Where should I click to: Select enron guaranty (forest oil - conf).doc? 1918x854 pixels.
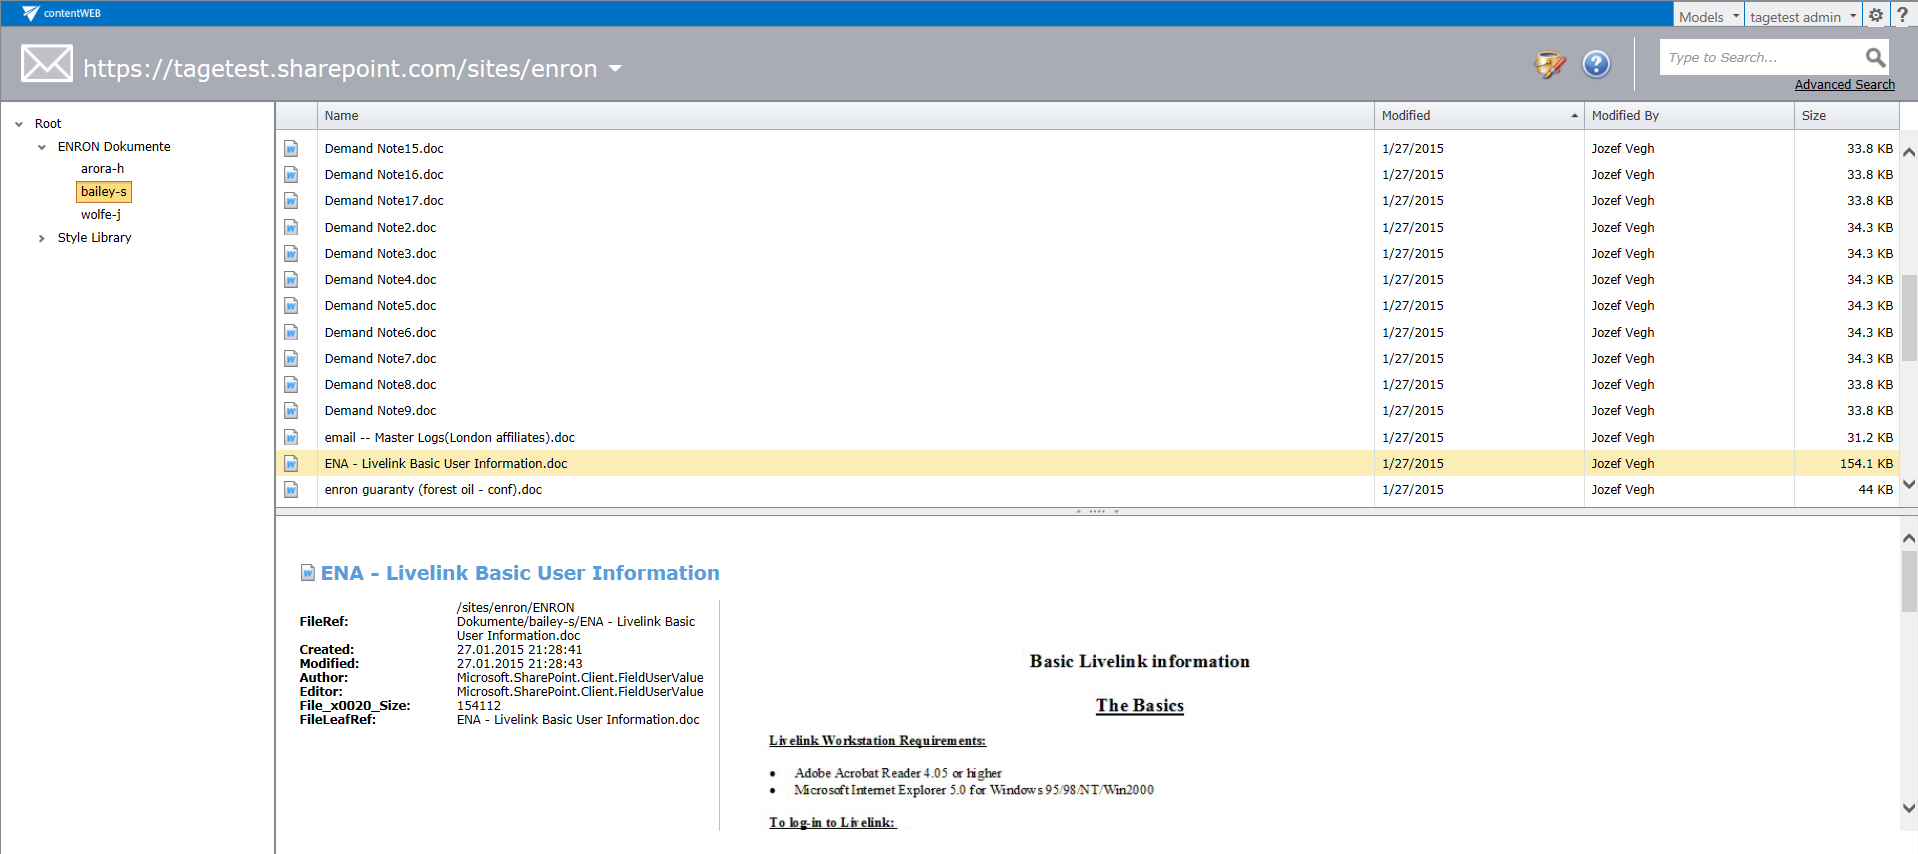(x=433, y=489)
